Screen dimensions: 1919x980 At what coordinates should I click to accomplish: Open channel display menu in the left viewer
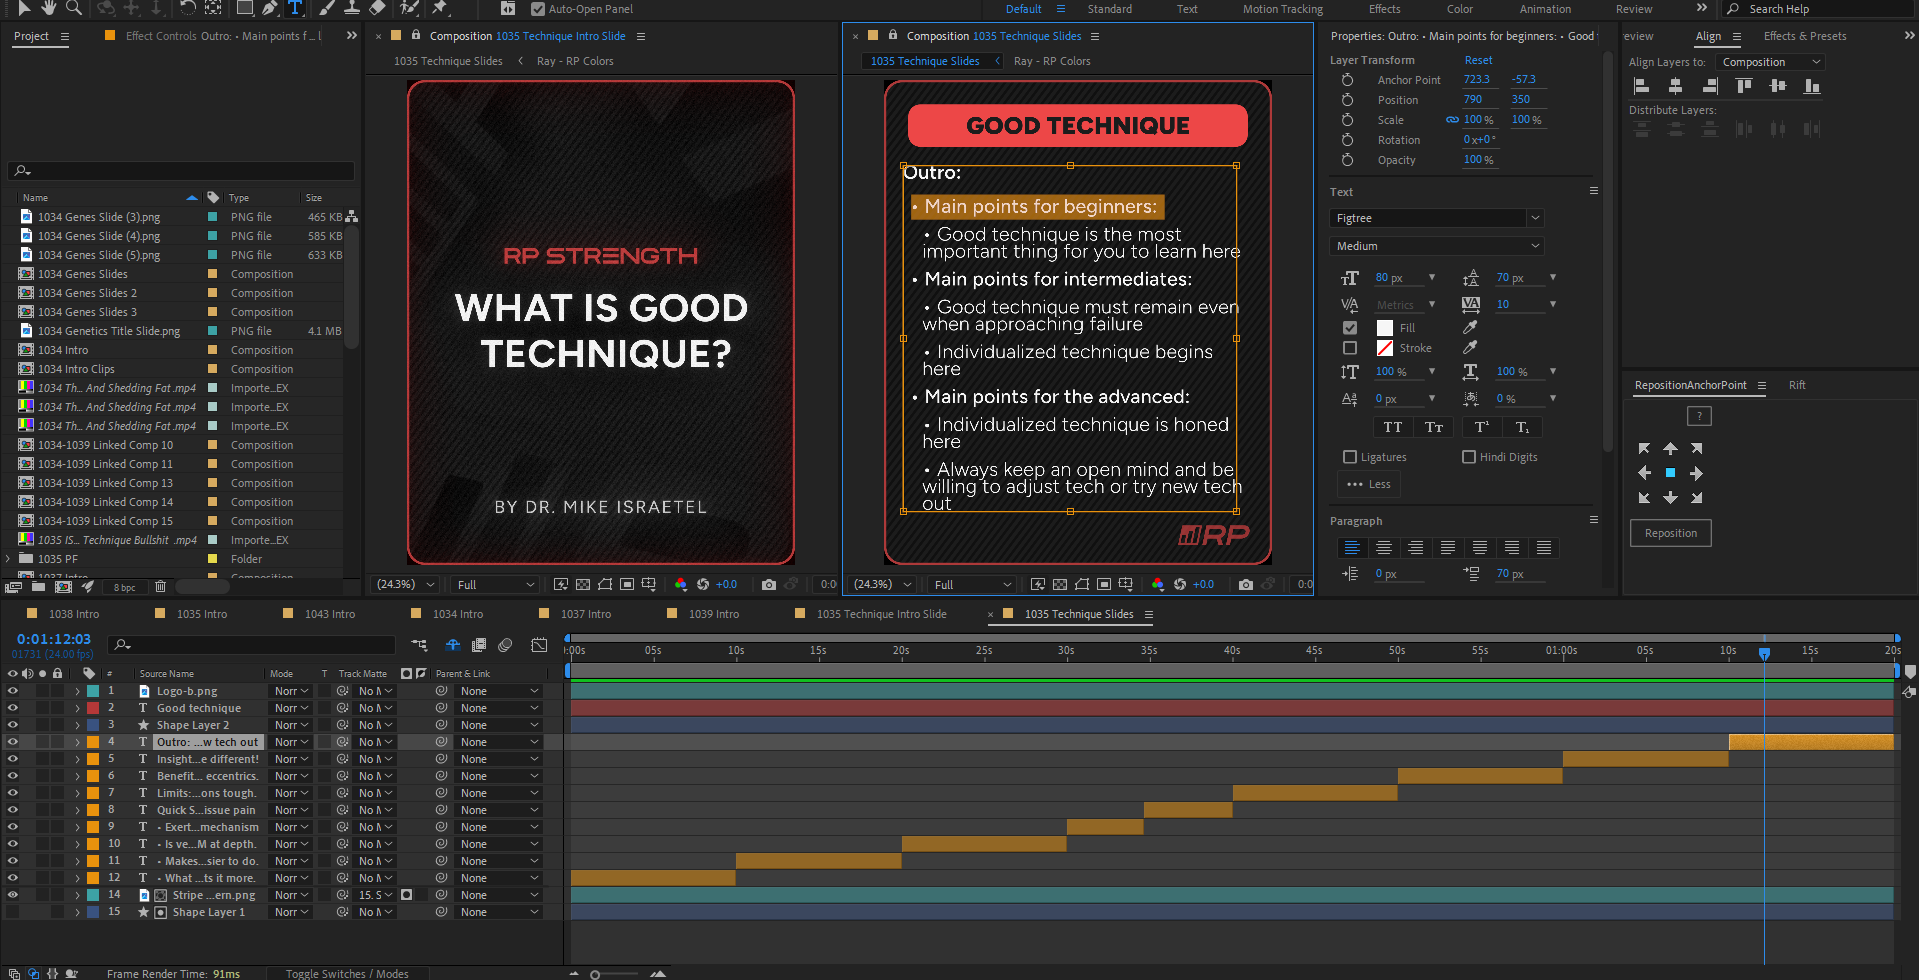pos(680,584)
